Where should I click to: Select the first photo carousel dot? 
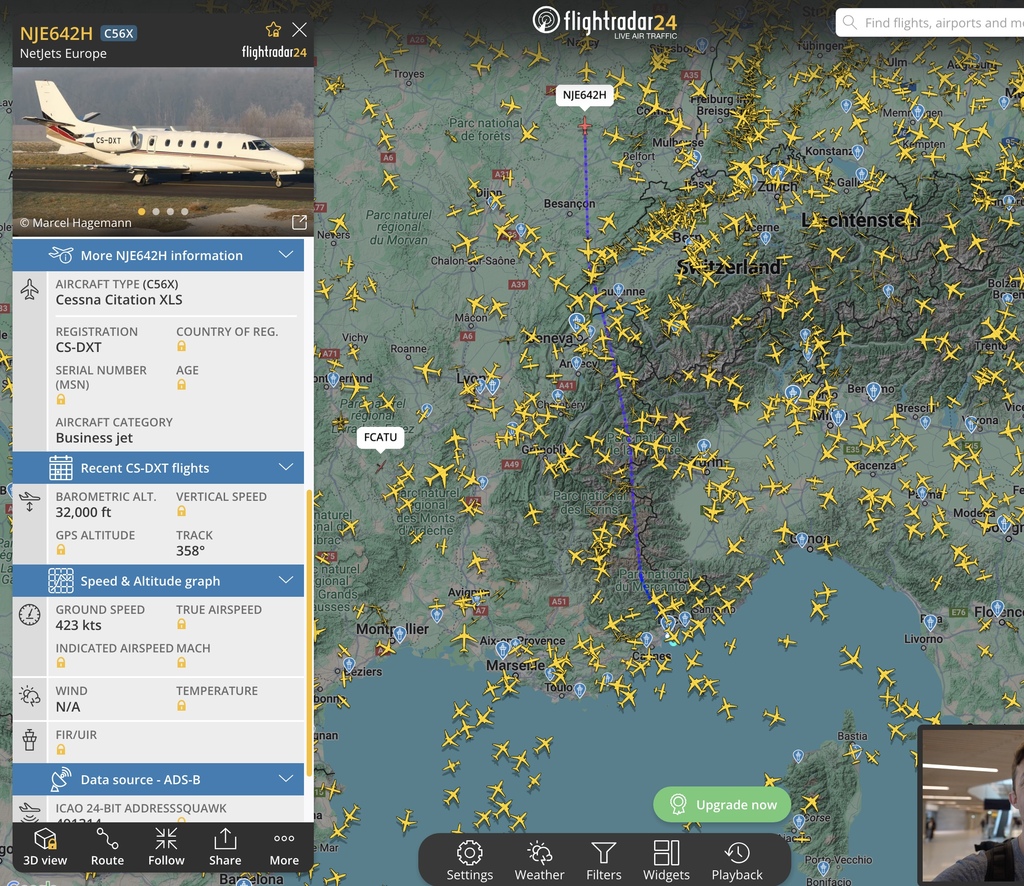pos(142,212)
